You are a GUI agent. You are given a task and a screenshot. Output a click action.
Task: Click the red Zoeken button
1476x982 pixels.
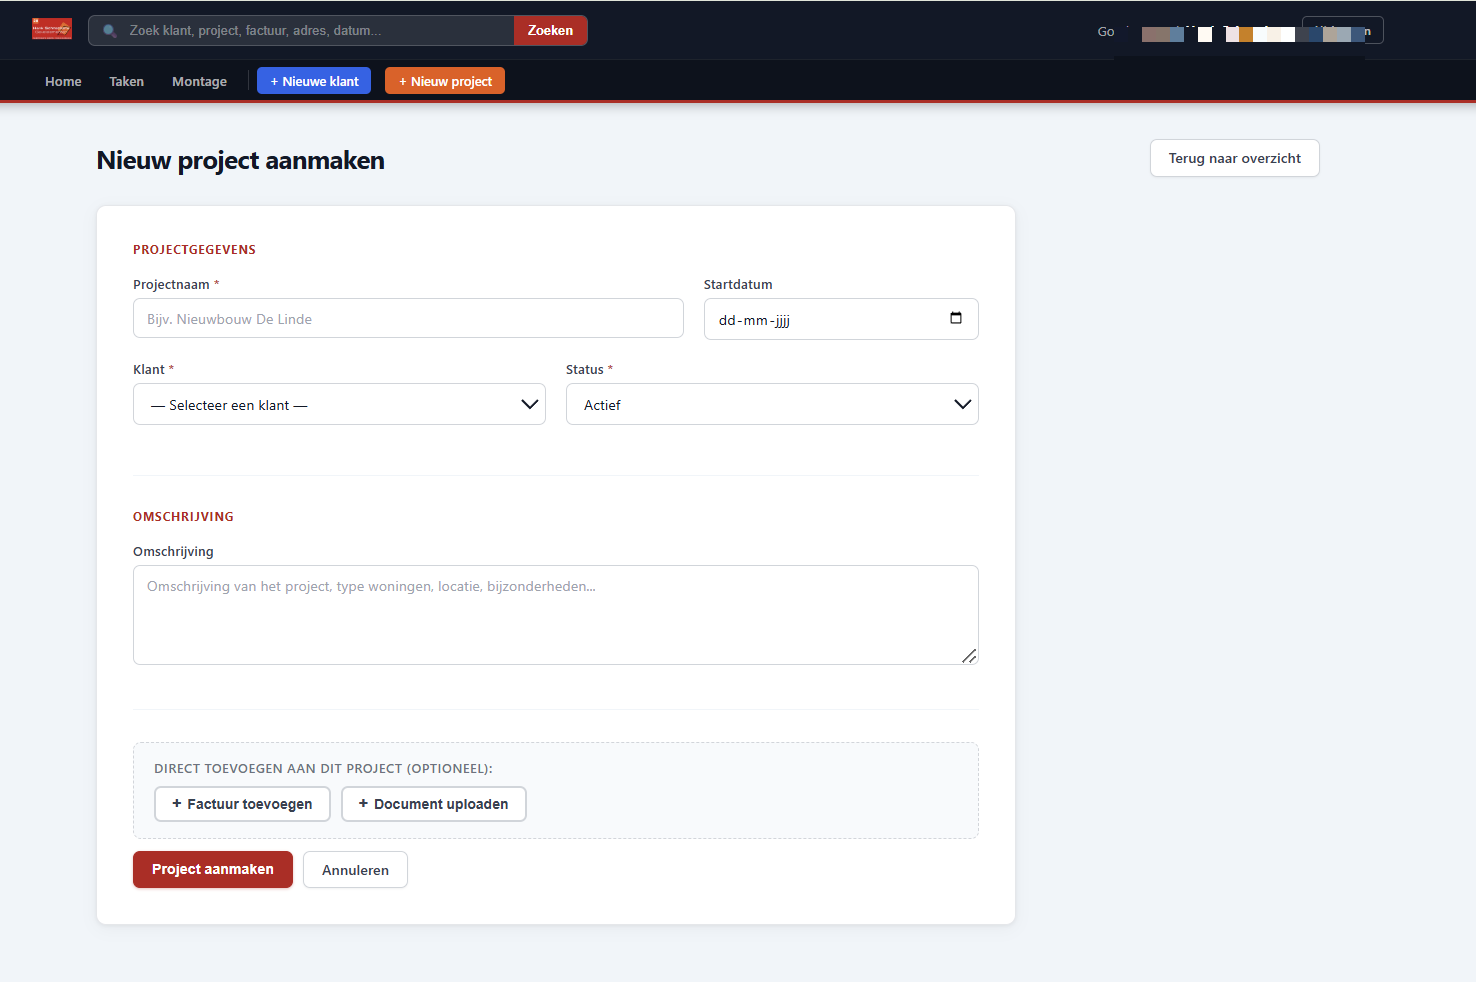[551, 30]
